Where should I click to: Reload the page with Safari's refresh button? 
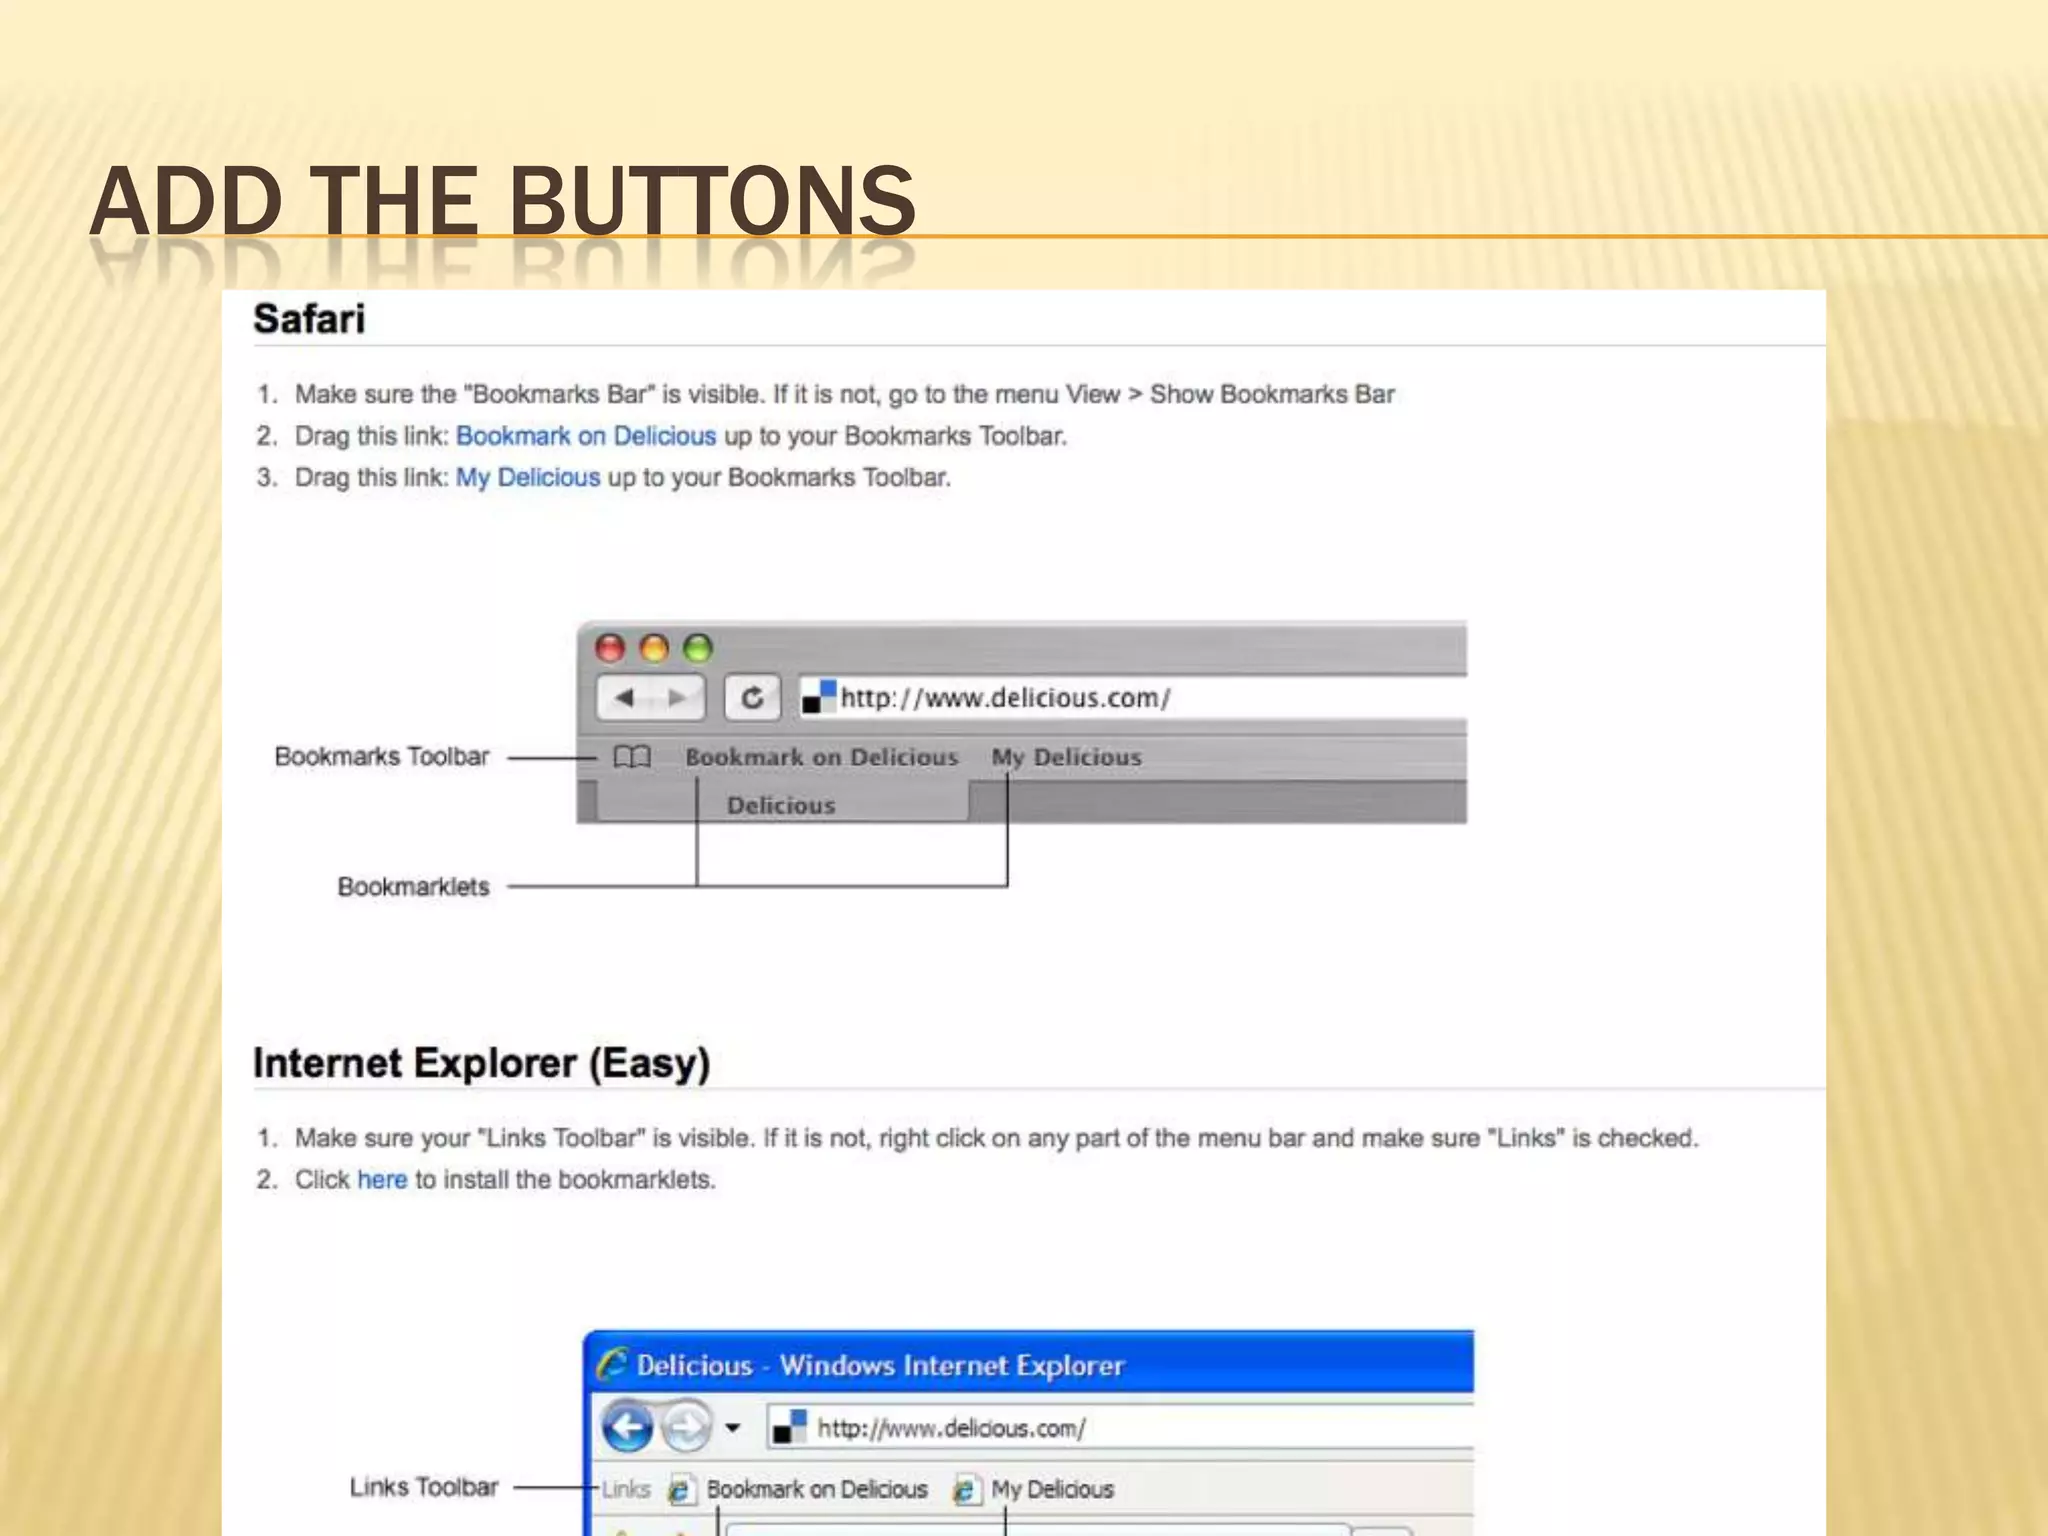click(752, 697)
